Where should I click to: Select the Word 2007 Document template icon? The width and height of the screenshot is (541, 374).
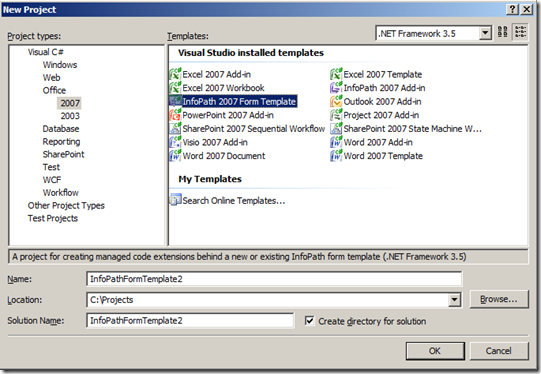175,156
